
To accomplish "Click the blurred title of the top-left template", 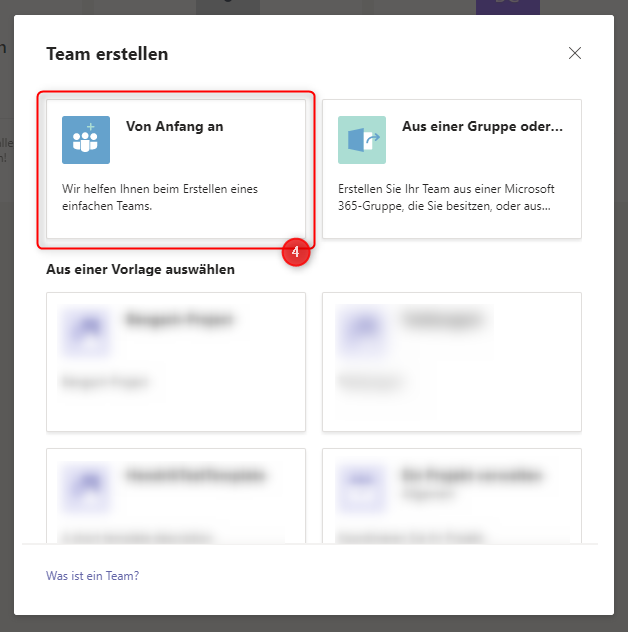I will 180,321.
